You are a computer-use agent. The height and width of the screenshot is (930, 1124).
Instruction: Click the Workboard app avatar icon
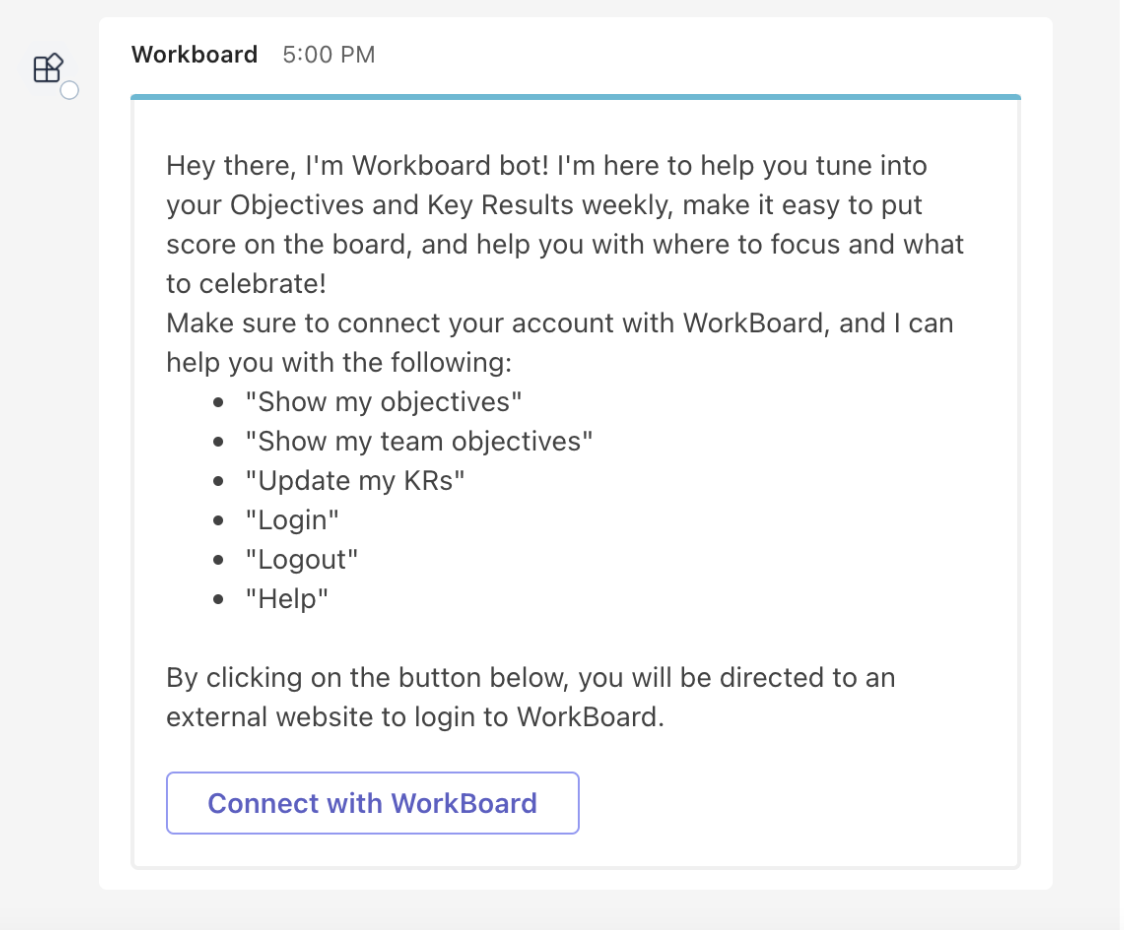(x=48, y=68)
